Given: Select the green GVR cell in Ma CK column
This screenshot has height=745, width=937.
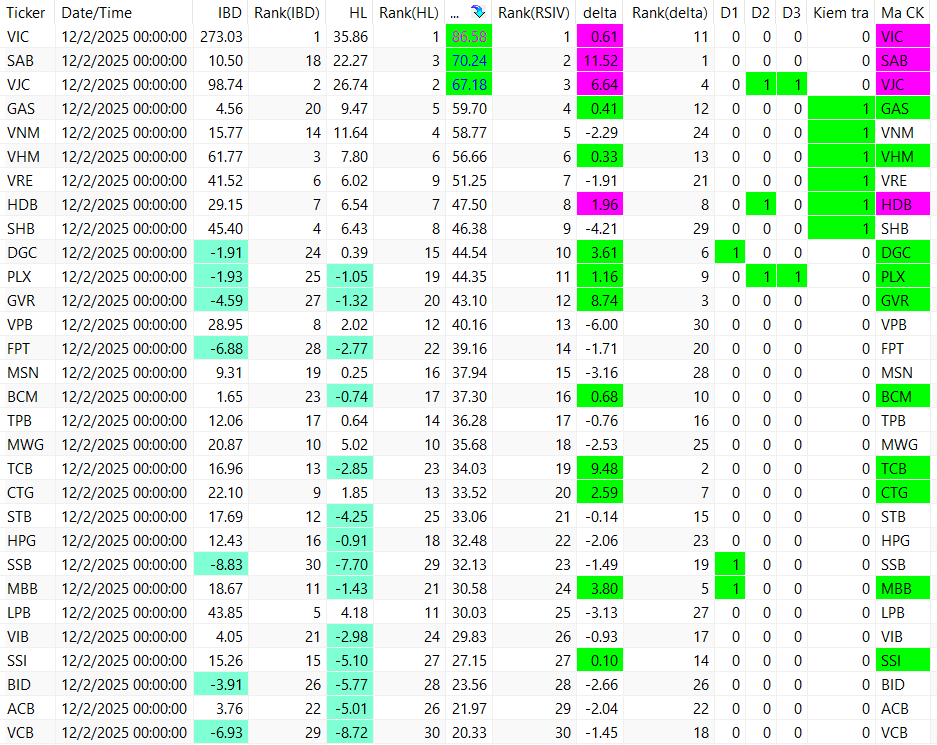Looking at the screenshot, I should click(903, 301).
